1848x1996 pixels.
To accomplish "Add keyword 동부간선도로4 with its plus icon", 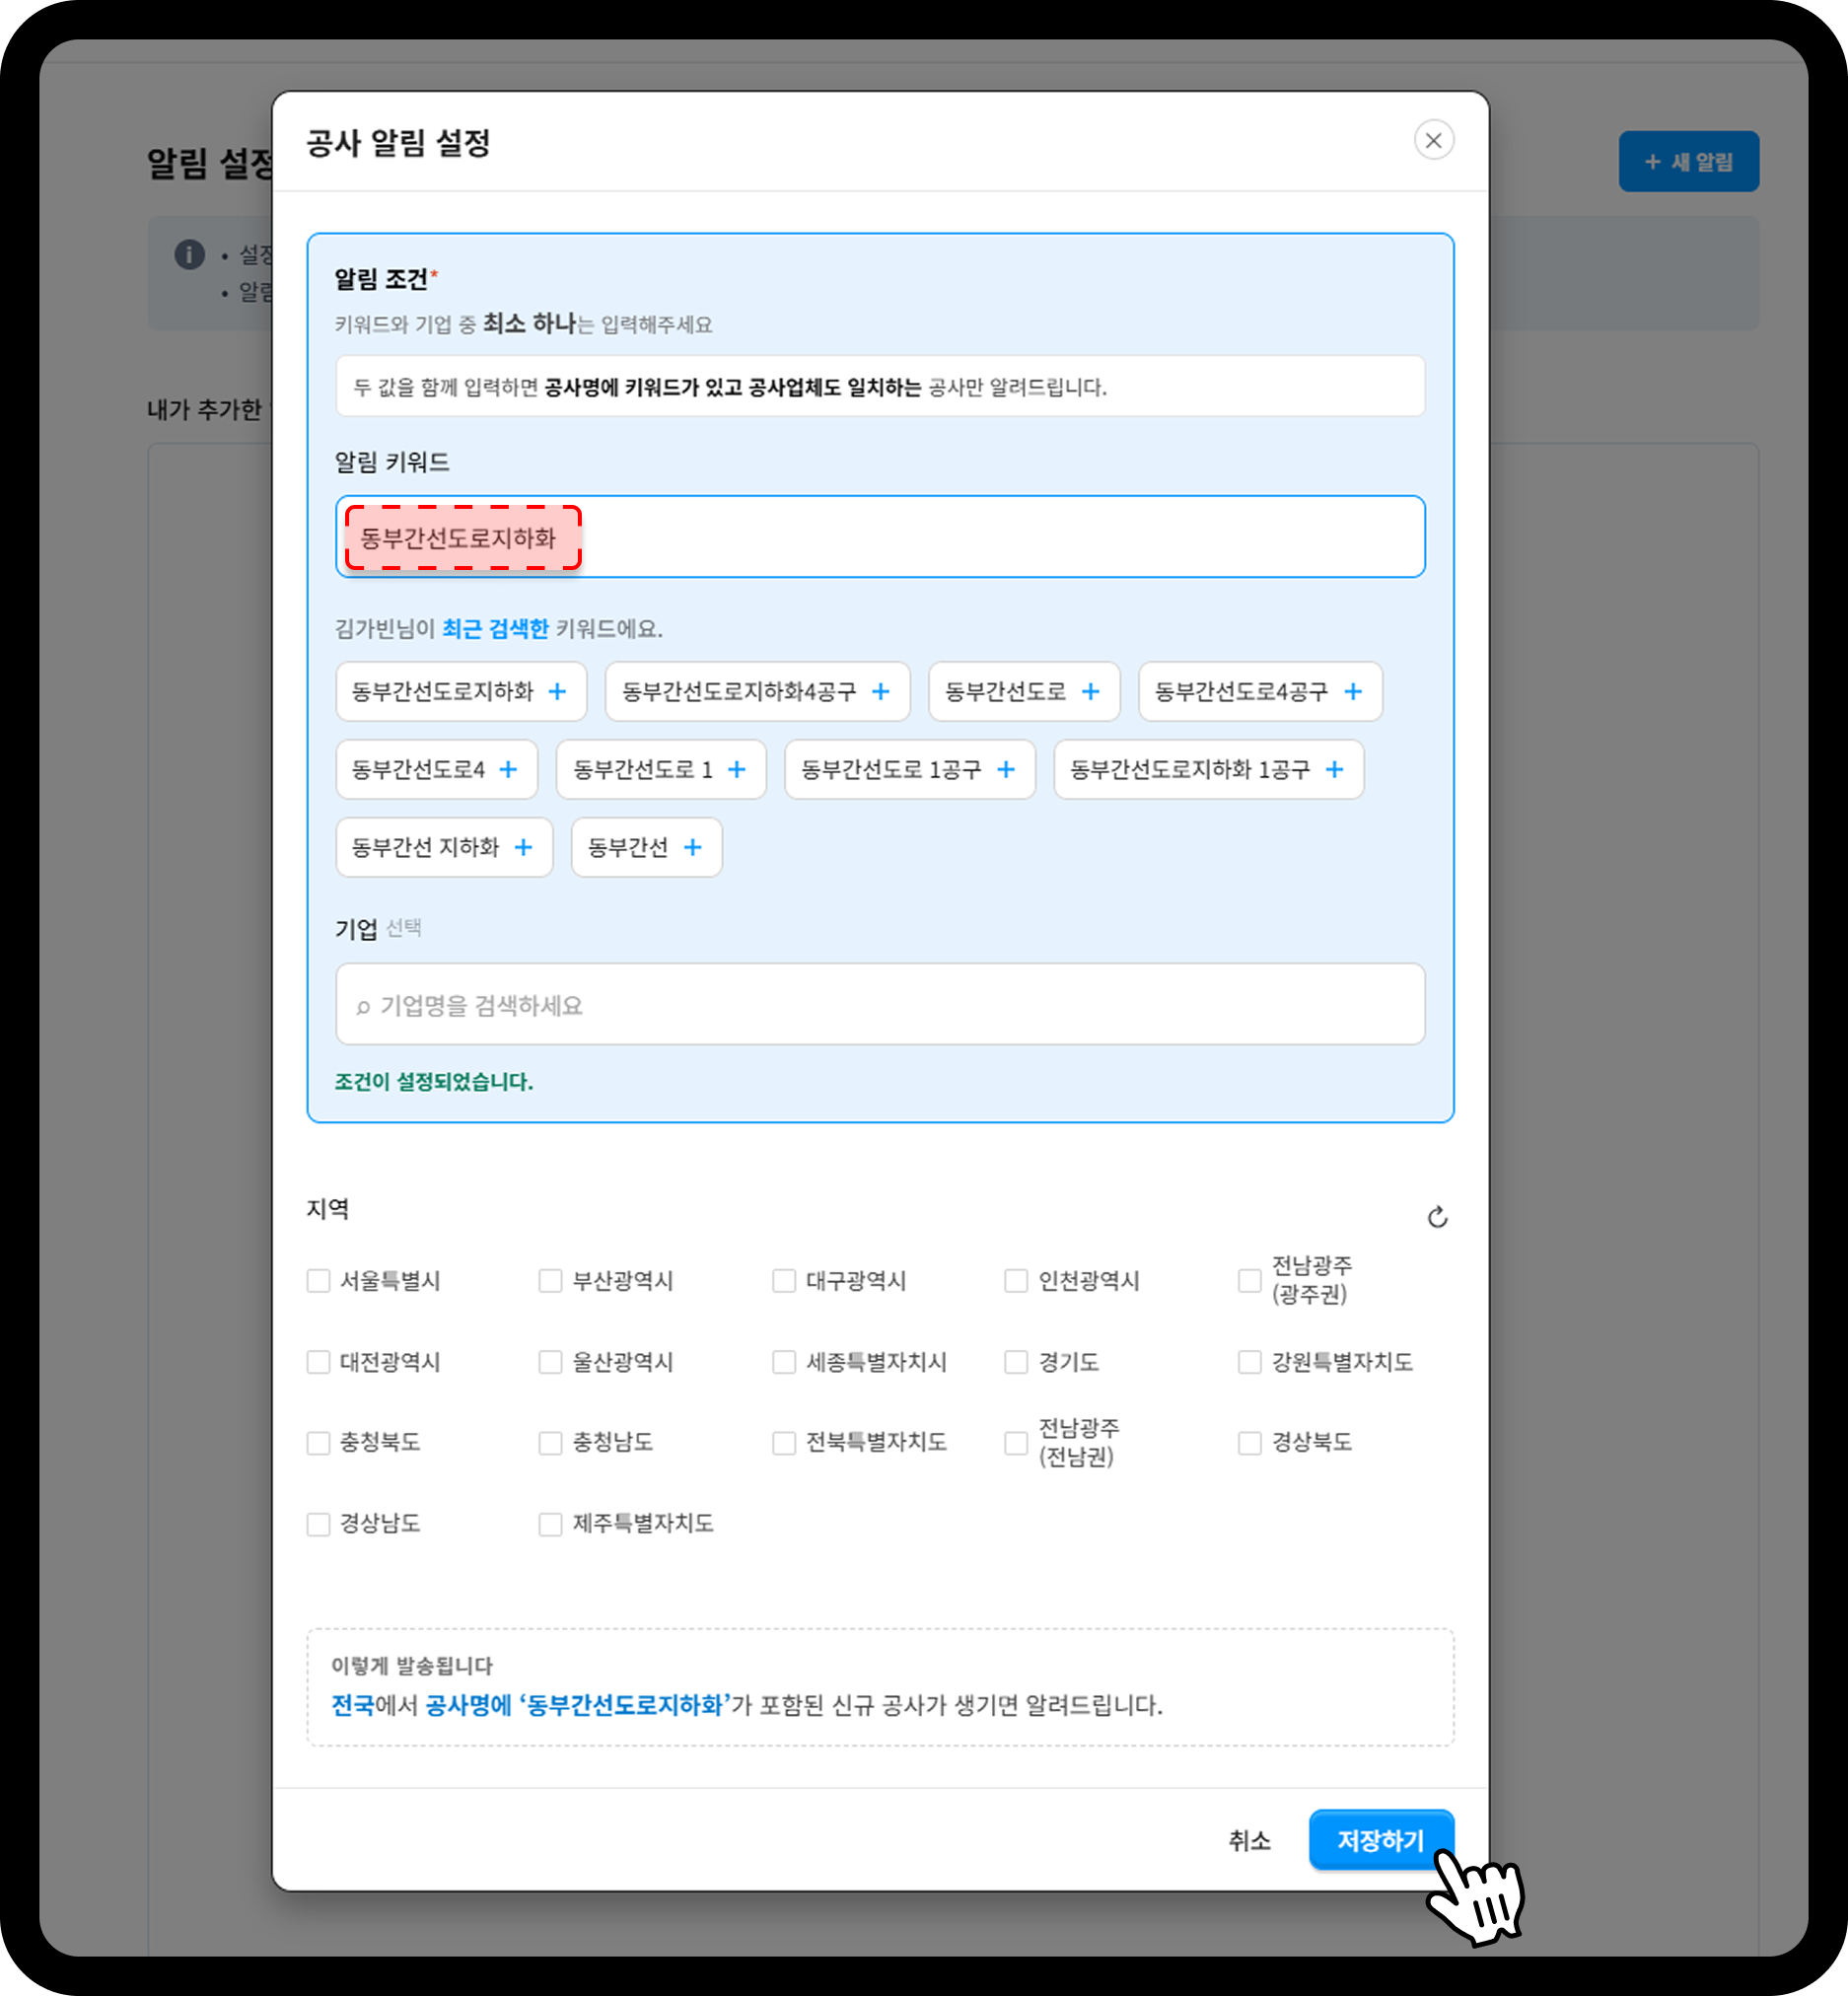I will click(x=508, y=769).
